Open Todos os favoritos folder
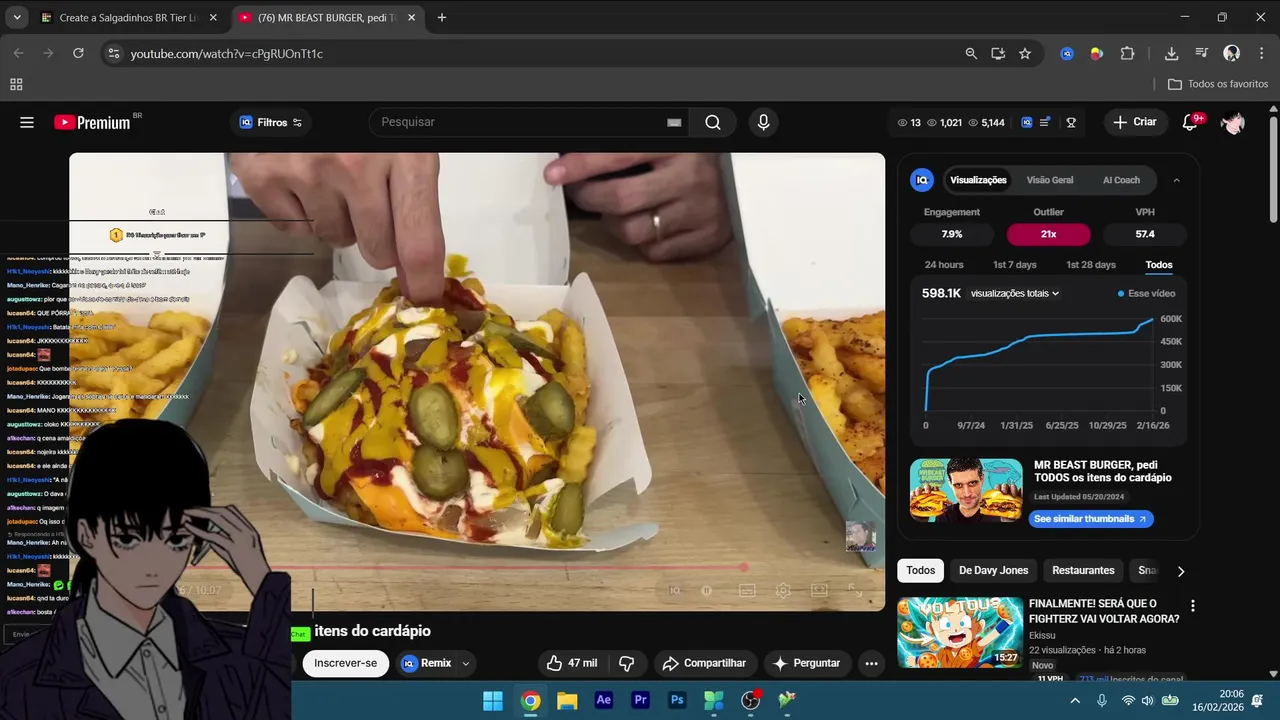1280x720 pixels. click(1218, 84)
